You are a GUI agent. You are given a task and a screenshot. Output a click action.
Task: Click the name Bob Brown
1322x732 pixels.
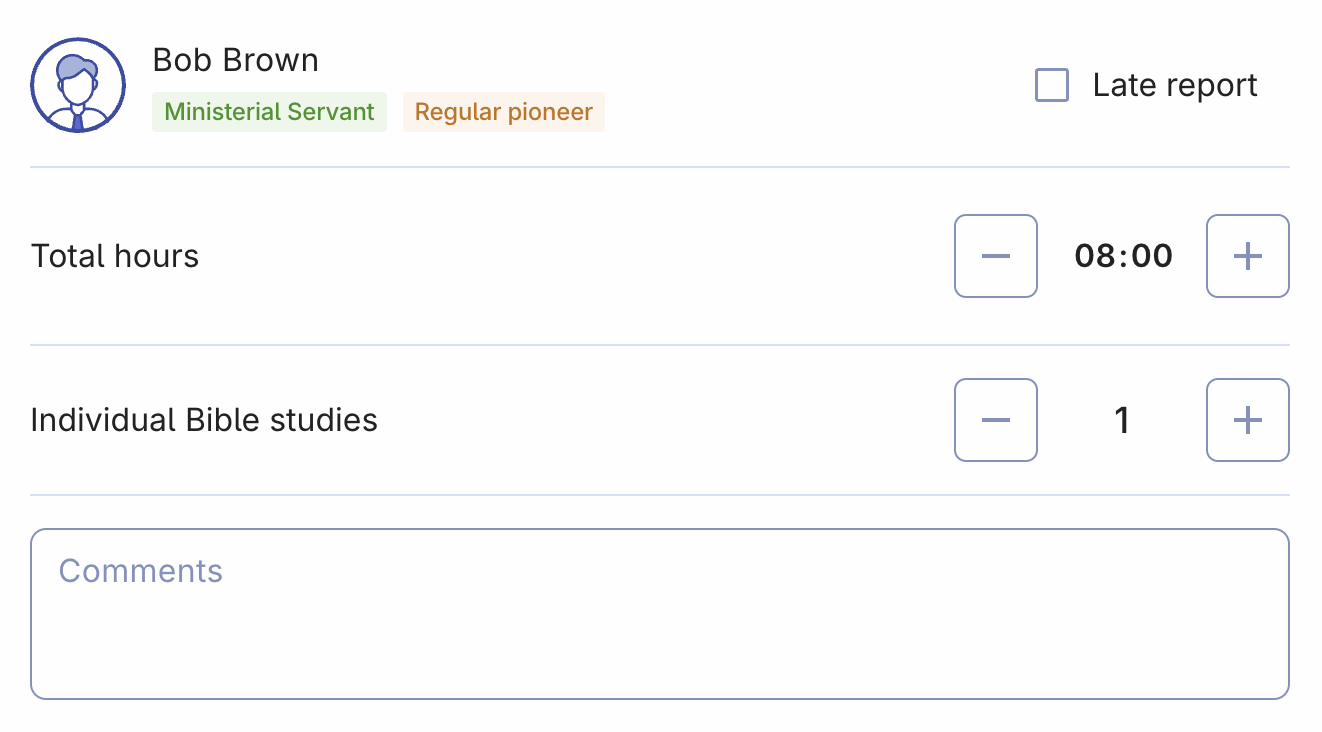point(235,60)
